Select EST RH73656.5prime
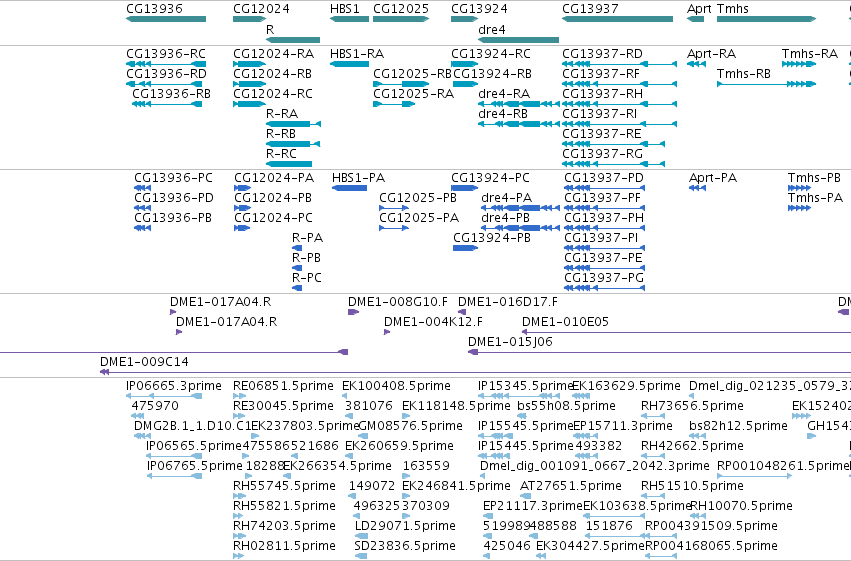The height and width of the screenshot is (561, 851). [x=653, y=416]
